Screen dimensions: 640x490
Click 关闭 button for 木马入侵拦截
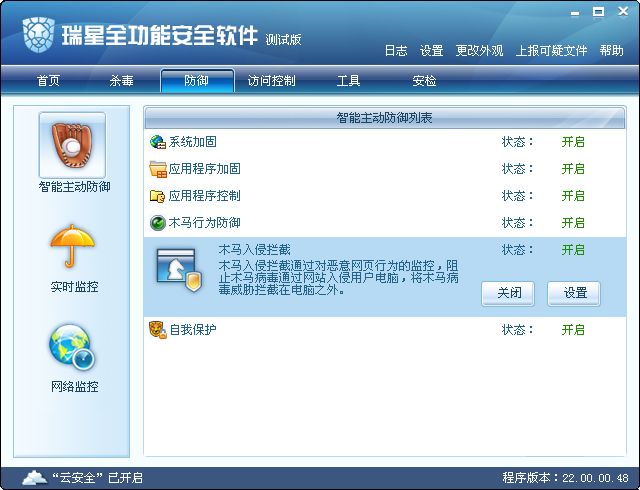point(508,293)
